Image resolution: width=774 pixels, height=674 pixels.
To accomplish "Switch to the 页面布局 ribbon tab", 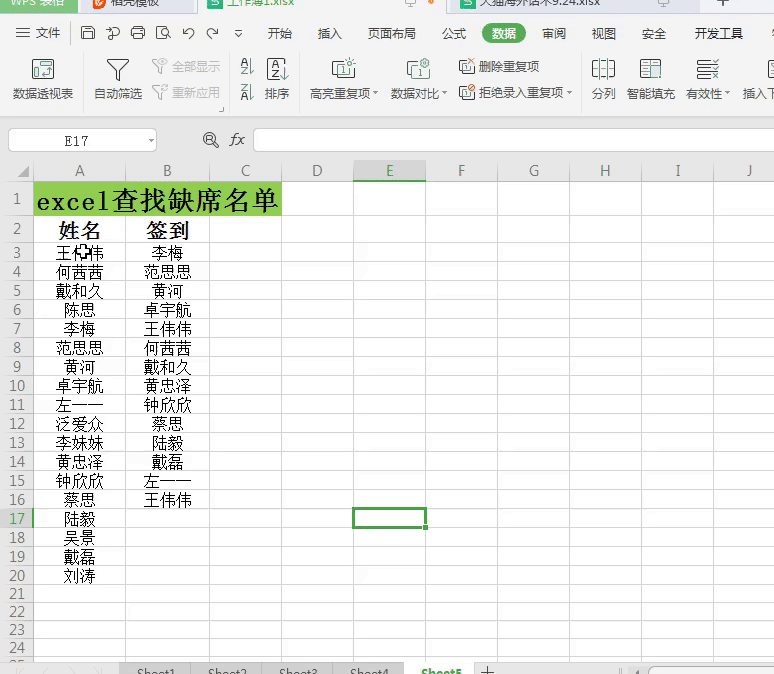I will 391,34.
